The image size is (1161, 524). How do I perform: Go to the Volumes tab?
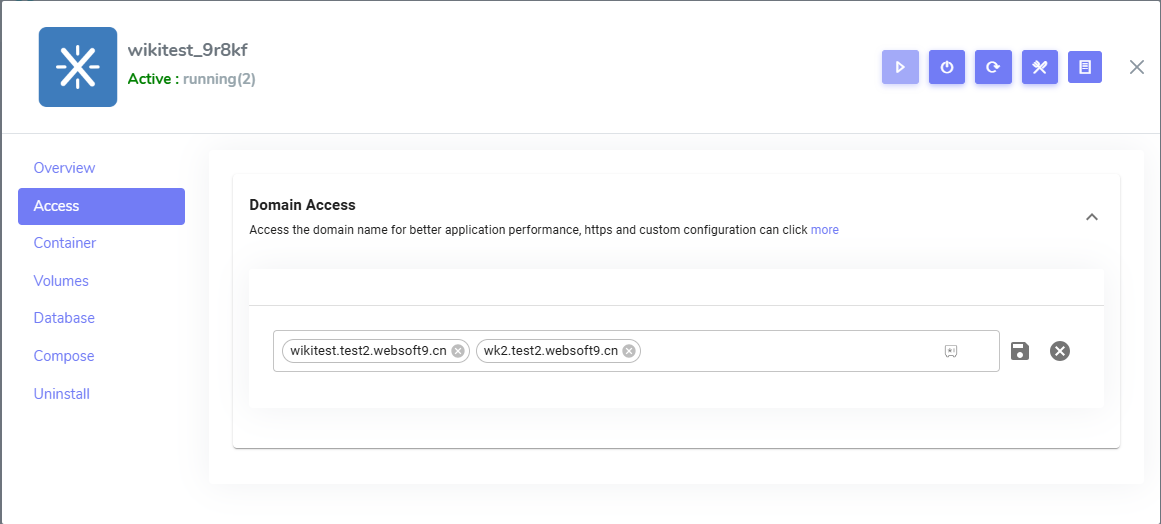click(61, 281)
